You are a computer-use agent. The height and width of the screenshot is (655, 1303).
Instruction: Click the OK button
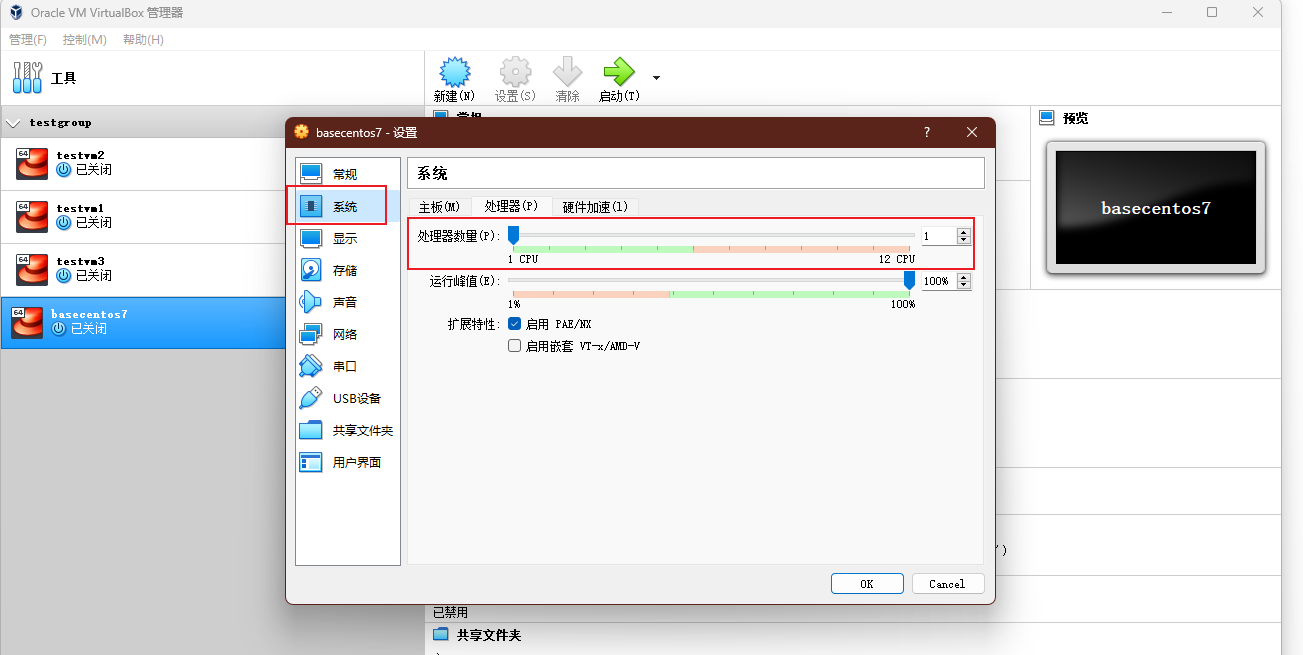tap(867, 584)
